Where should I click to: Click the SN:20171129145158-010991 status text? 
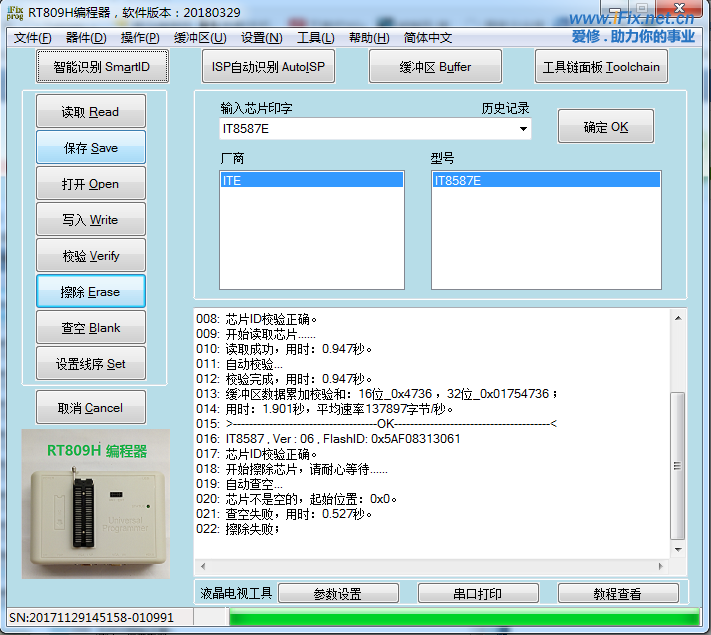click(92, 618)
